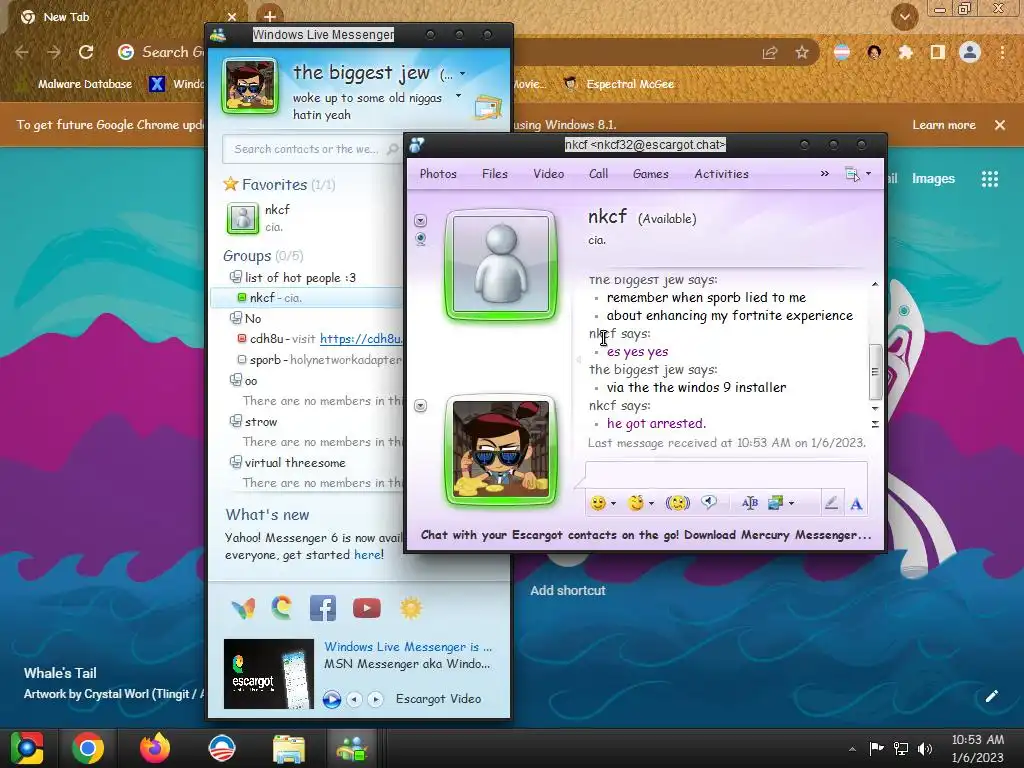Click the weather sun icon in Messenger footer

coord(411,608)
